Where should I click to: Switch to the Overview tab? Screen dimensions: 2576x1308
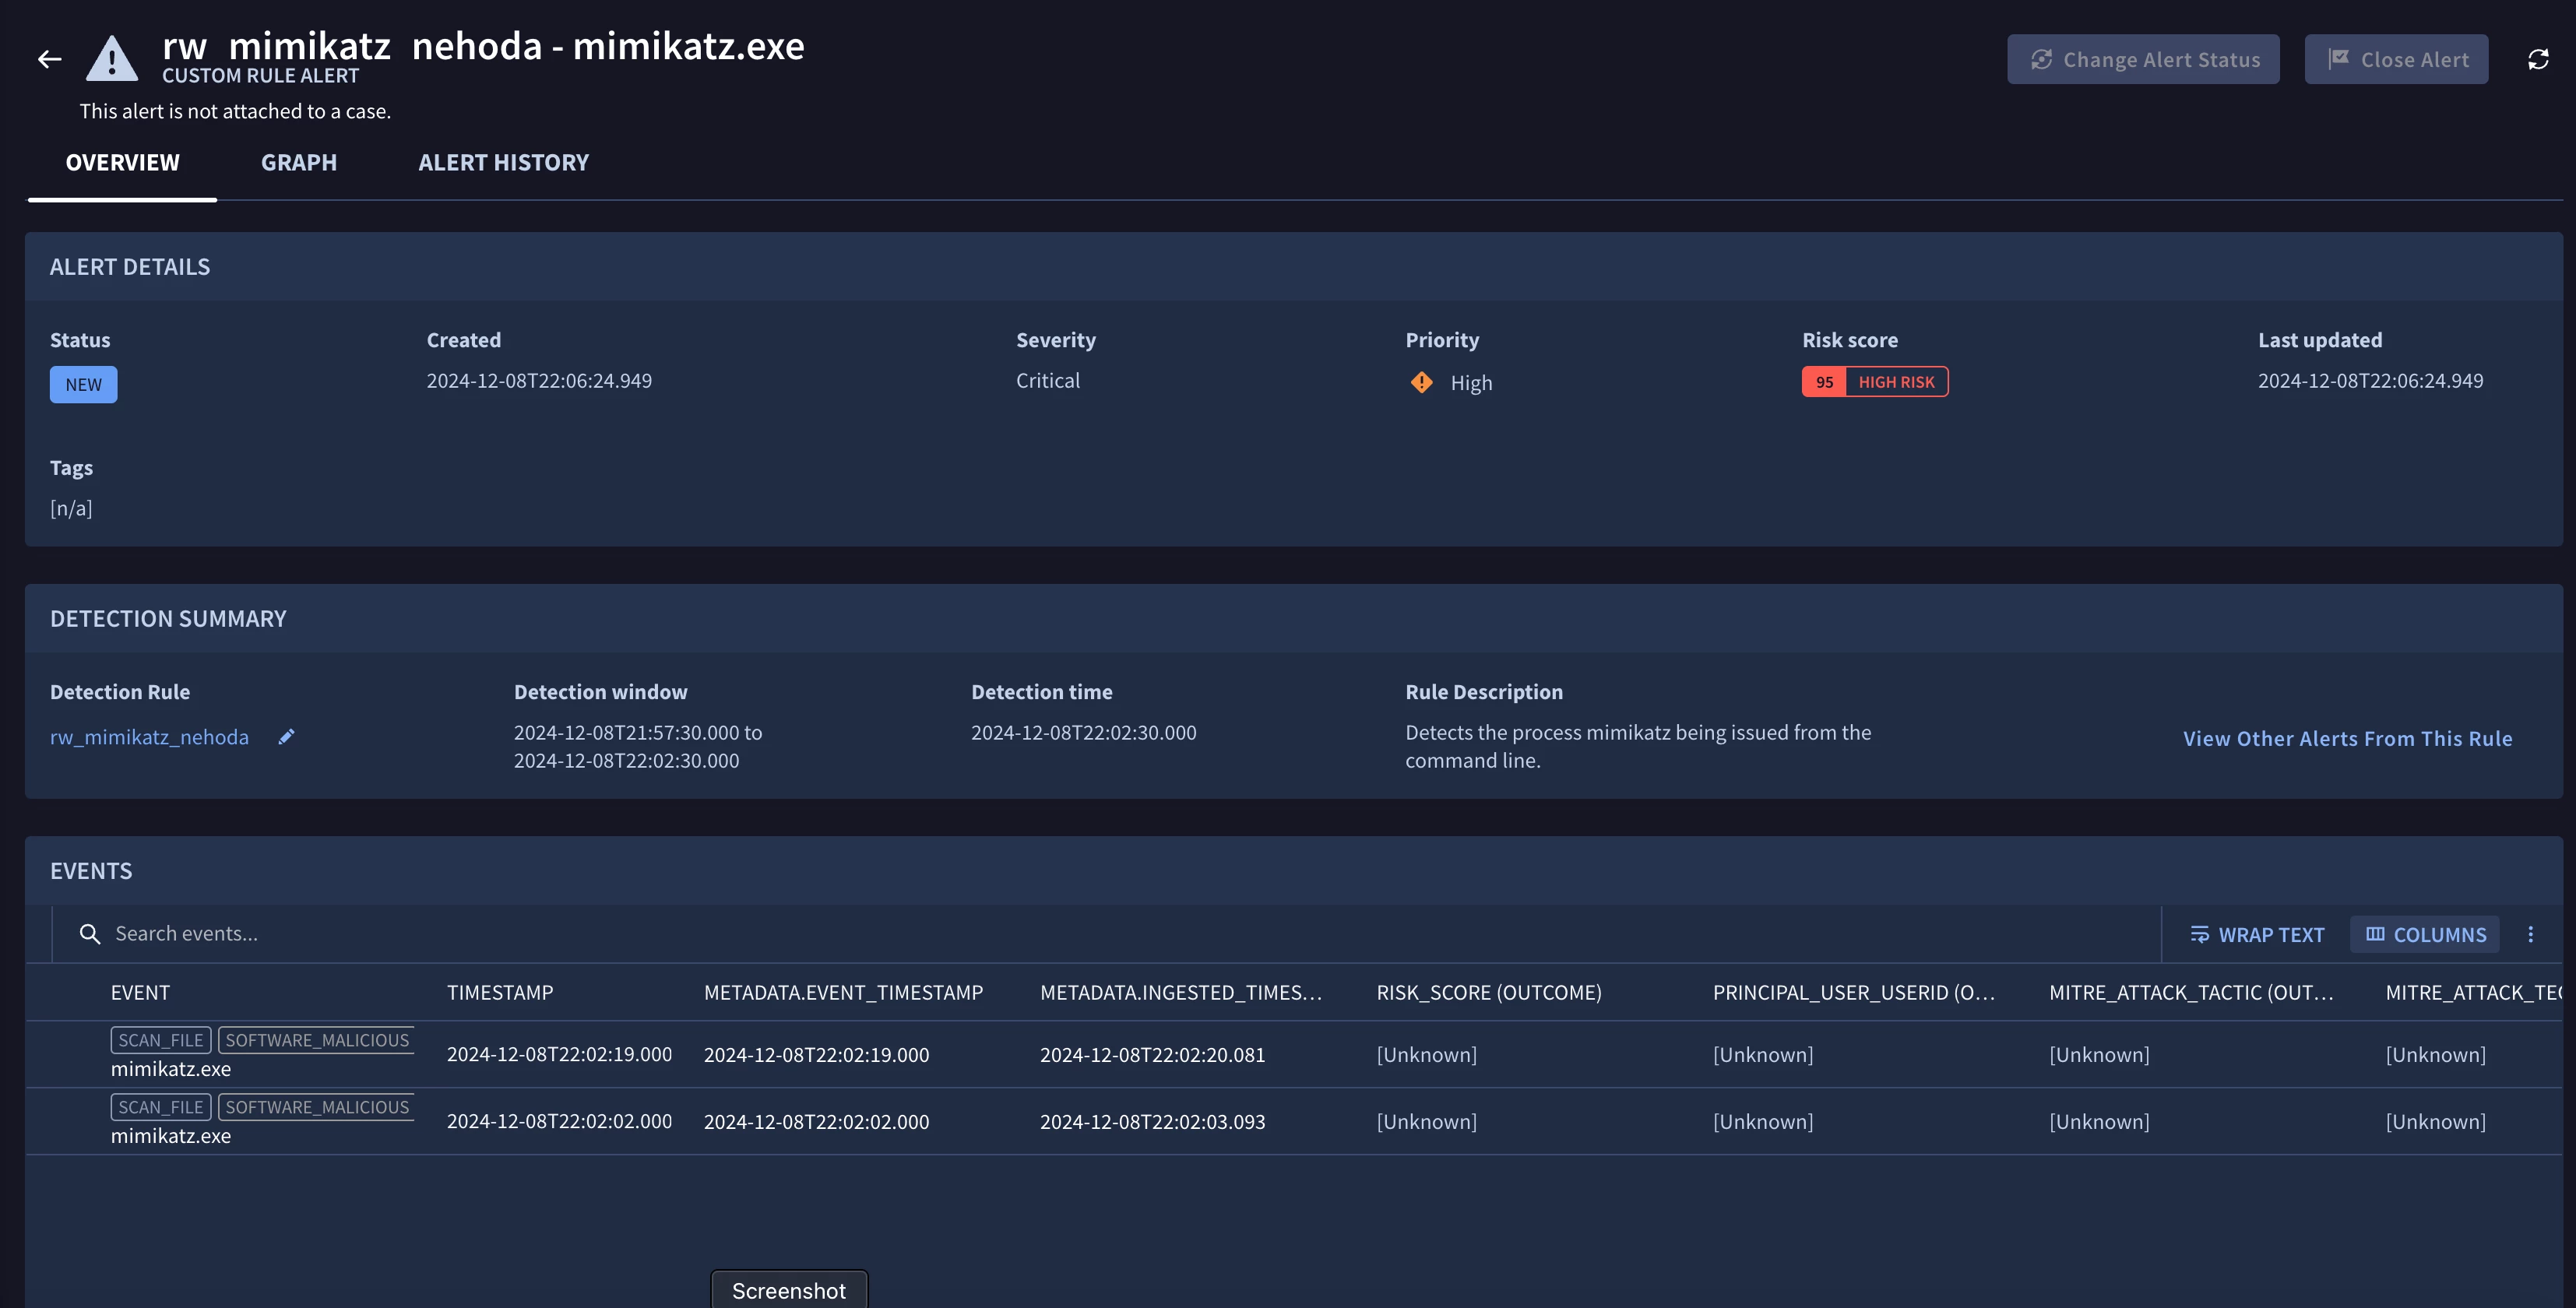(x=122, y=162)
